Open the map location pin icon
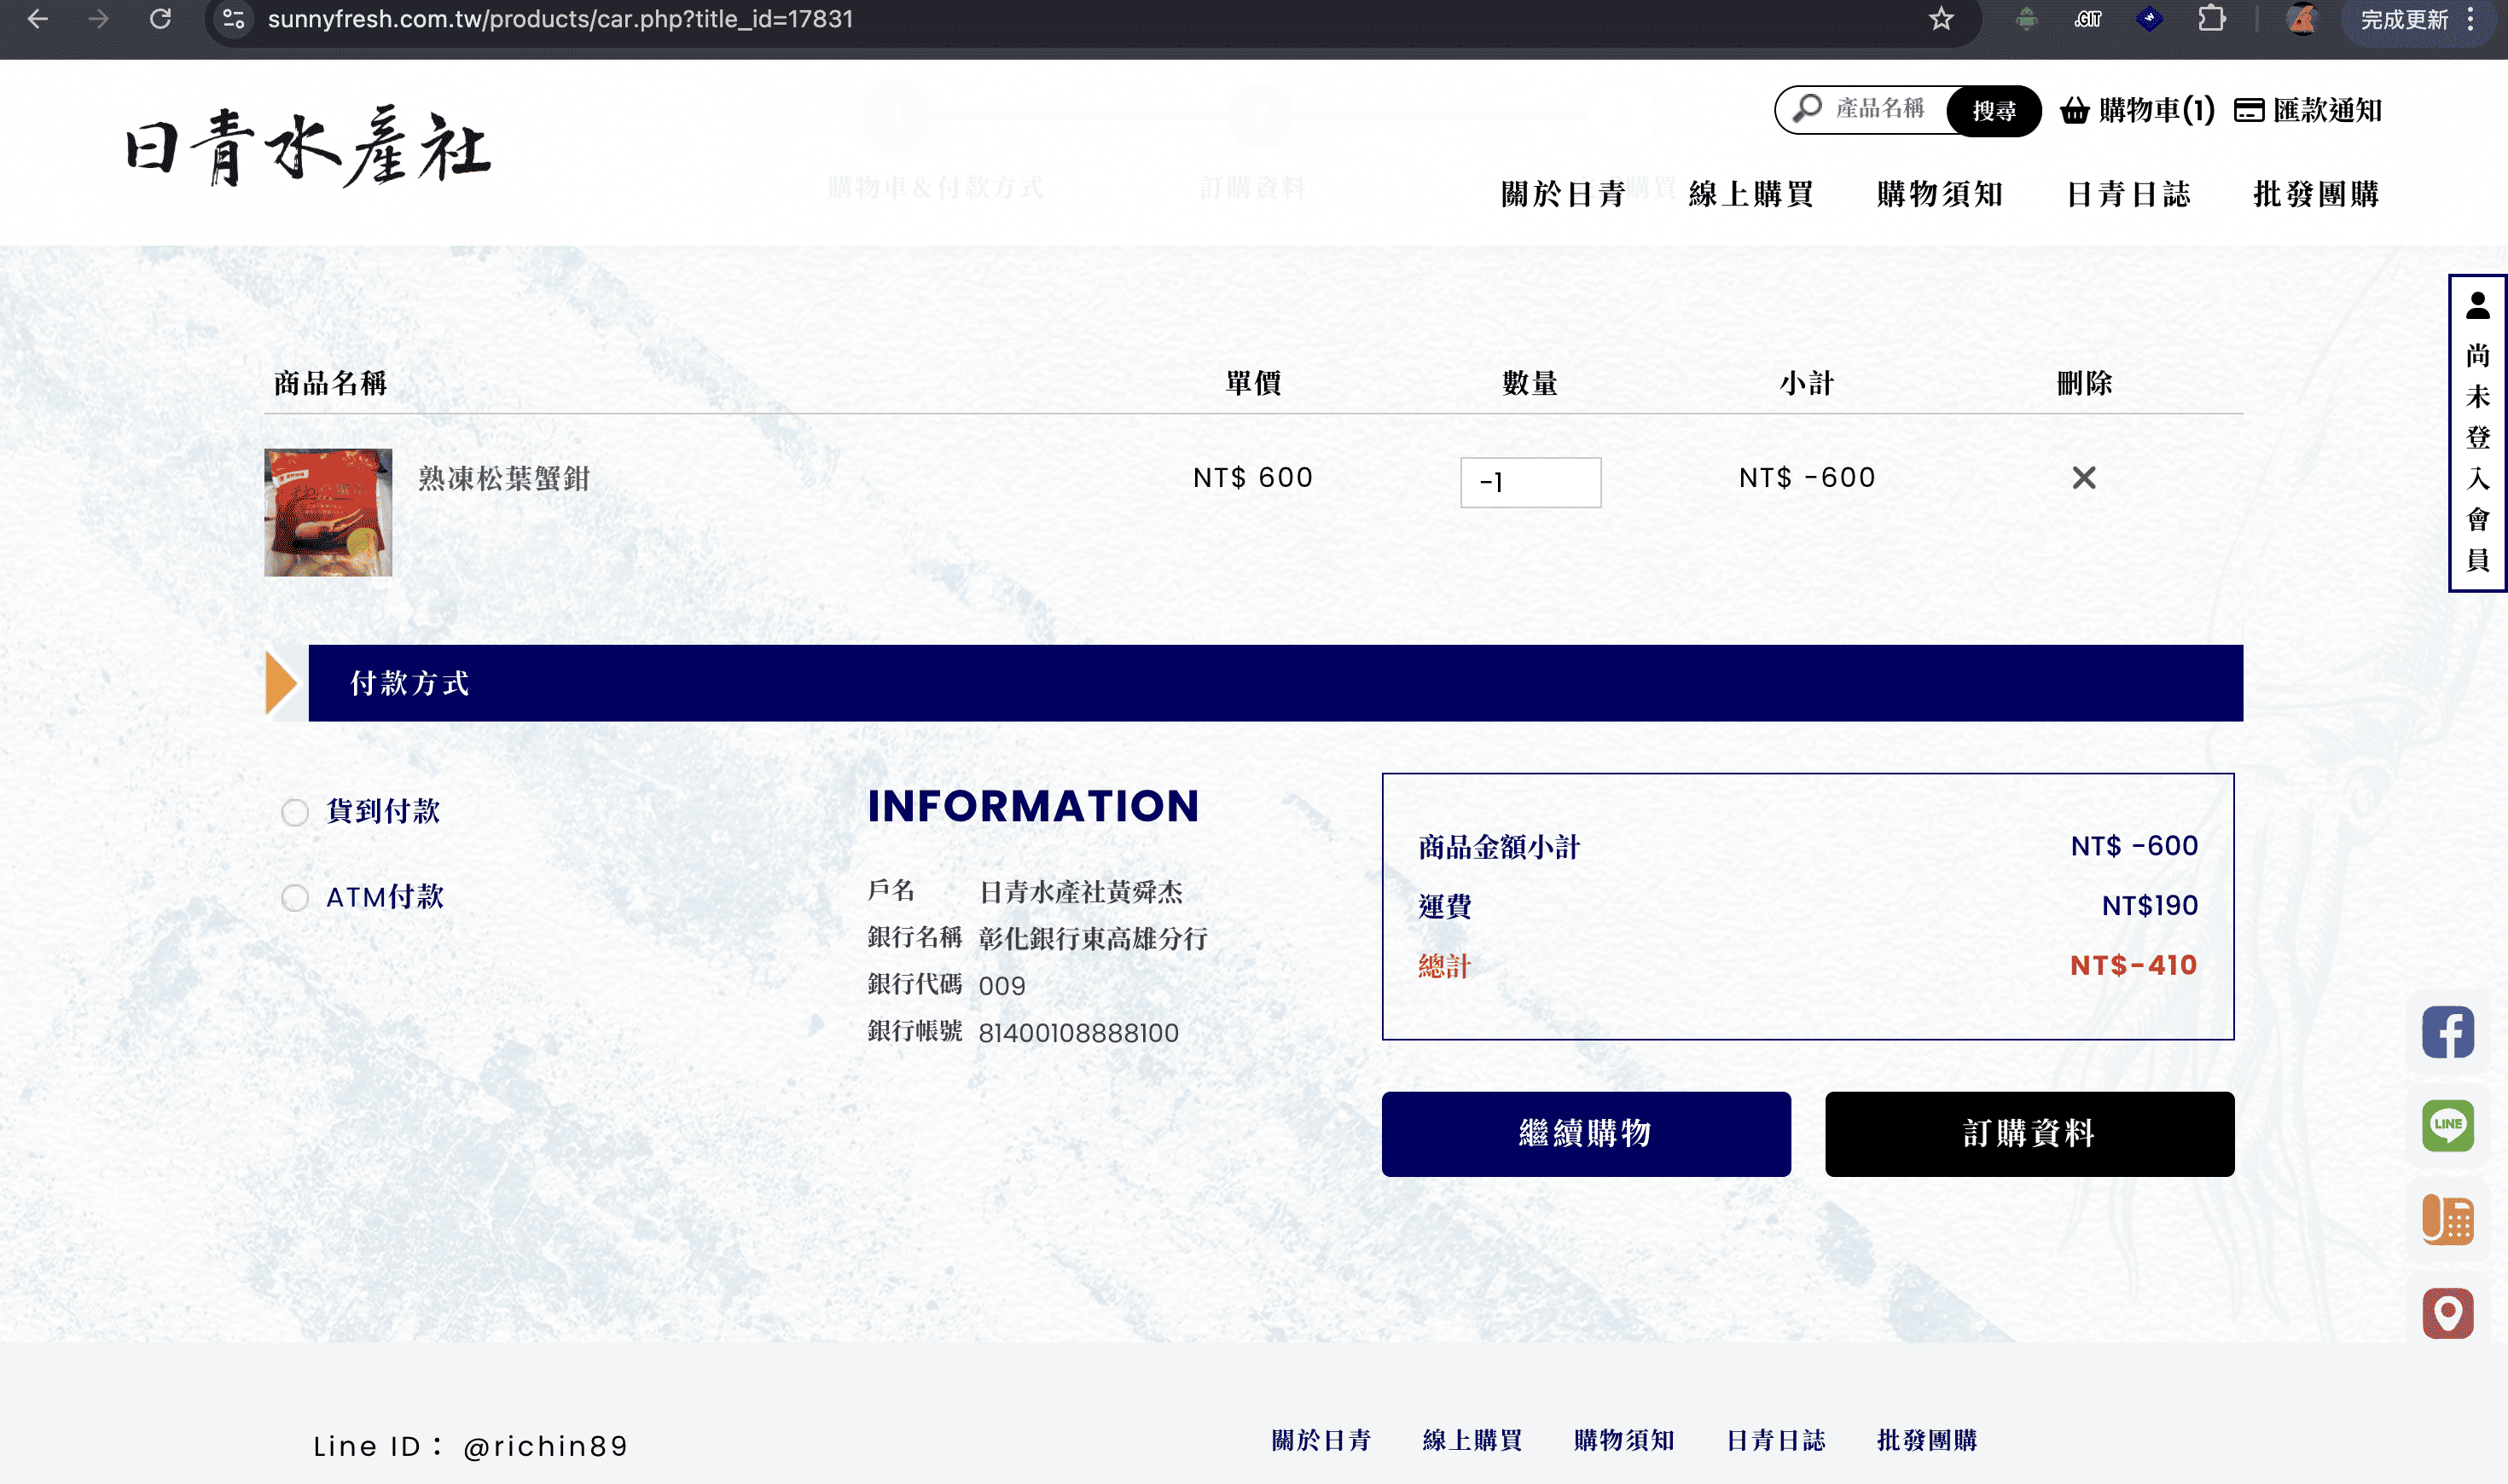The width and height of the screenshot is (2508, 1484). pos(2448,1313)
